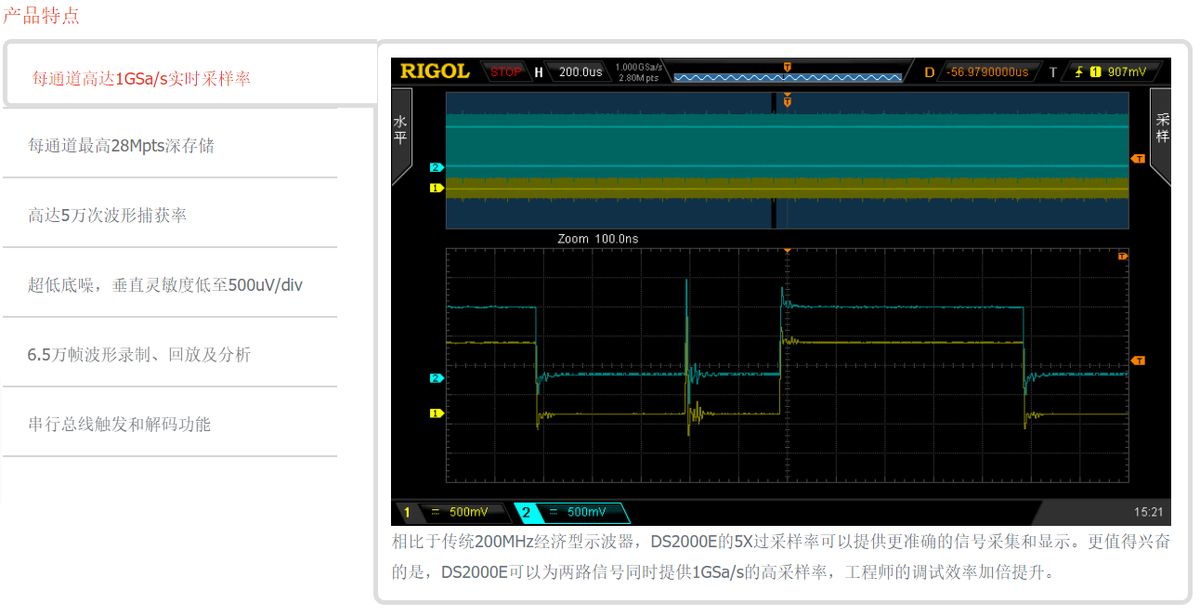Viewport: 1200px width, 616px height.
Task: Switch to 高达5万次波形捕获率 tab
Action: point(107,215)
